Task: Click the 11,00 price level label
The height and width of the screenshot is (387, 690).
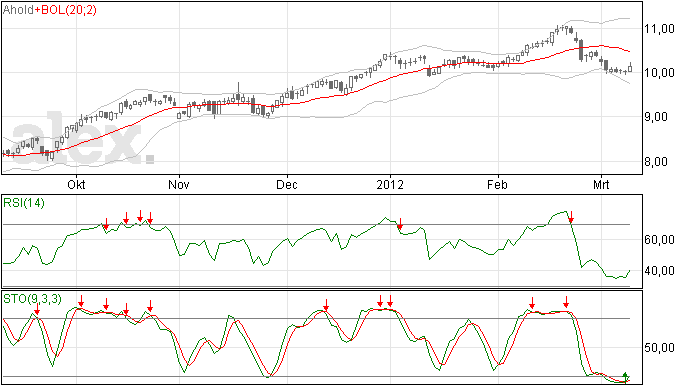Action: pyautogui.click(x=659, y=29)
